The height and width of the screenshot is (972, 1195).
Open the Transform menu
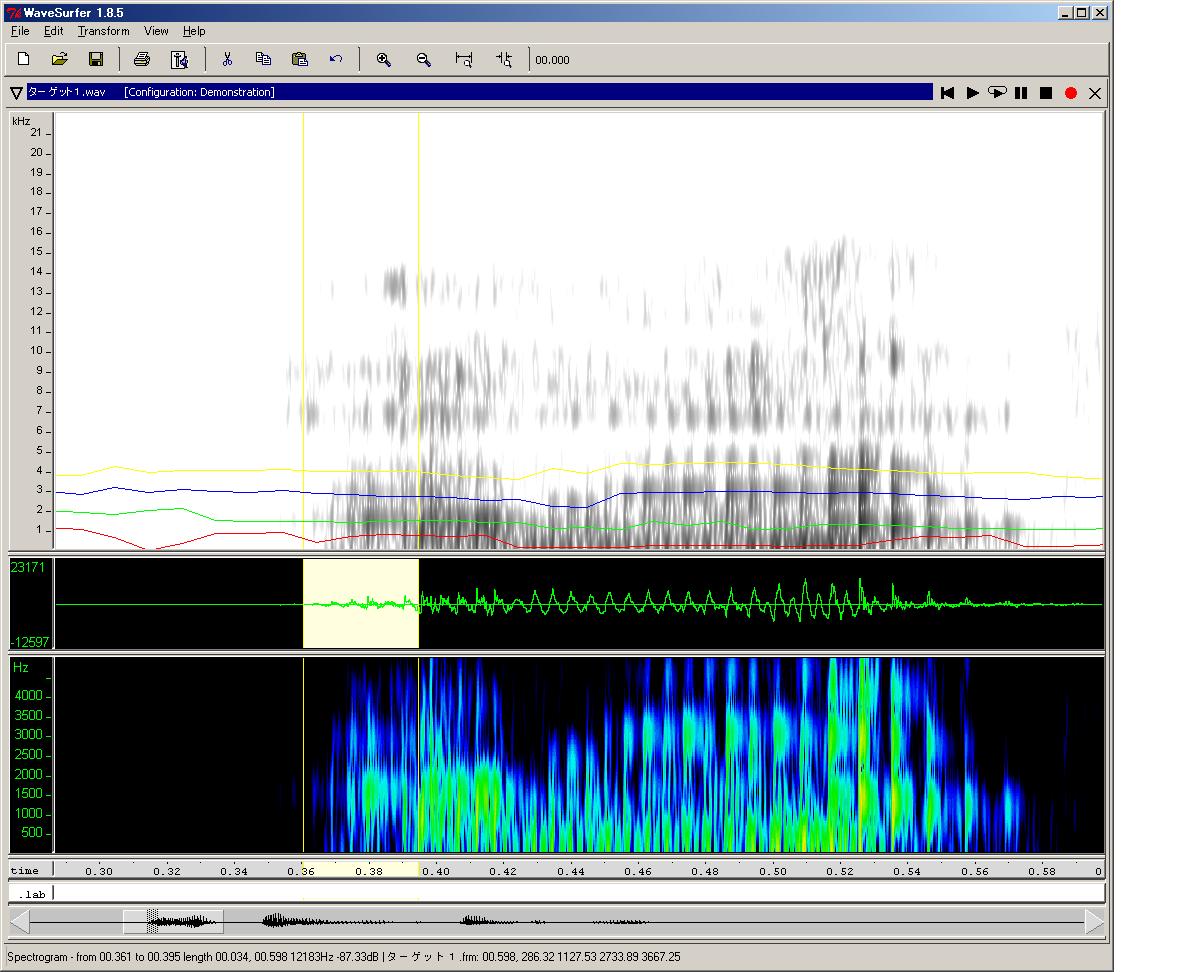103,31
